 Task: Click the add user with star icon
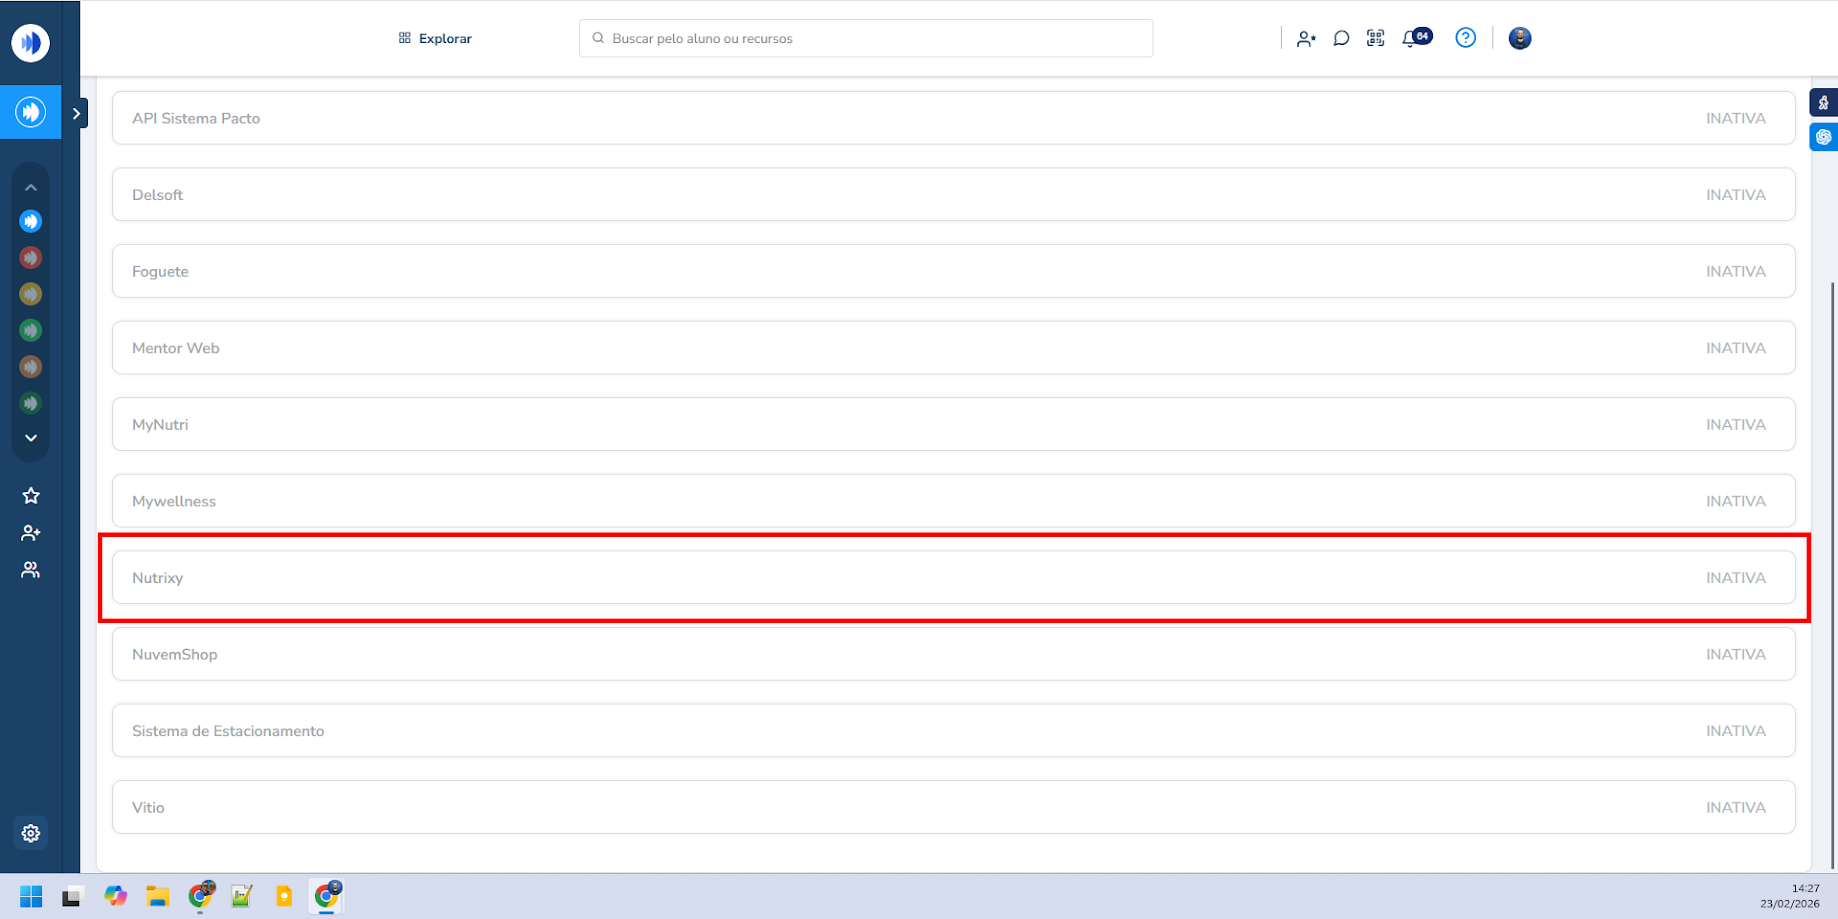coord(1306,39)
